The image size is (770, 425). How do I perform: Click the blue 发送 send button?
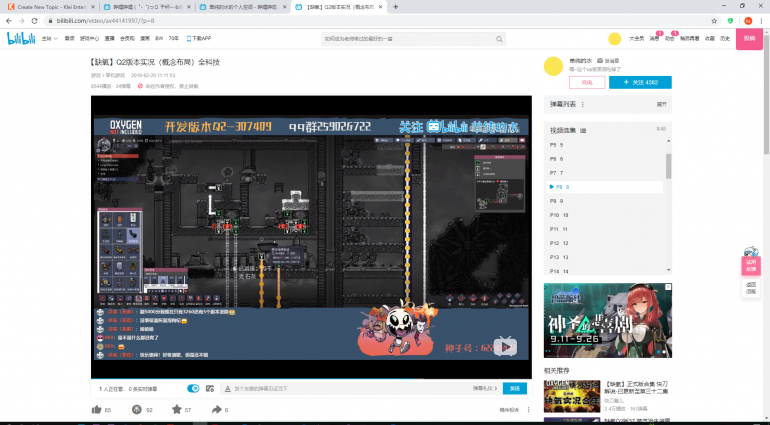click(515, 389)
